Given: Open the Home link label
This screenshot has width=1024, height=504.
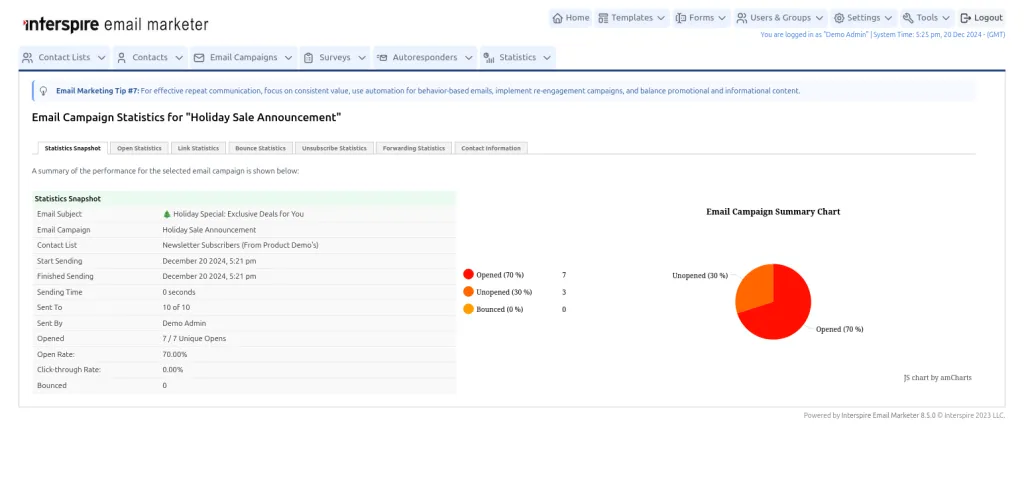Looking at the screenshot, I should (577, 18).
